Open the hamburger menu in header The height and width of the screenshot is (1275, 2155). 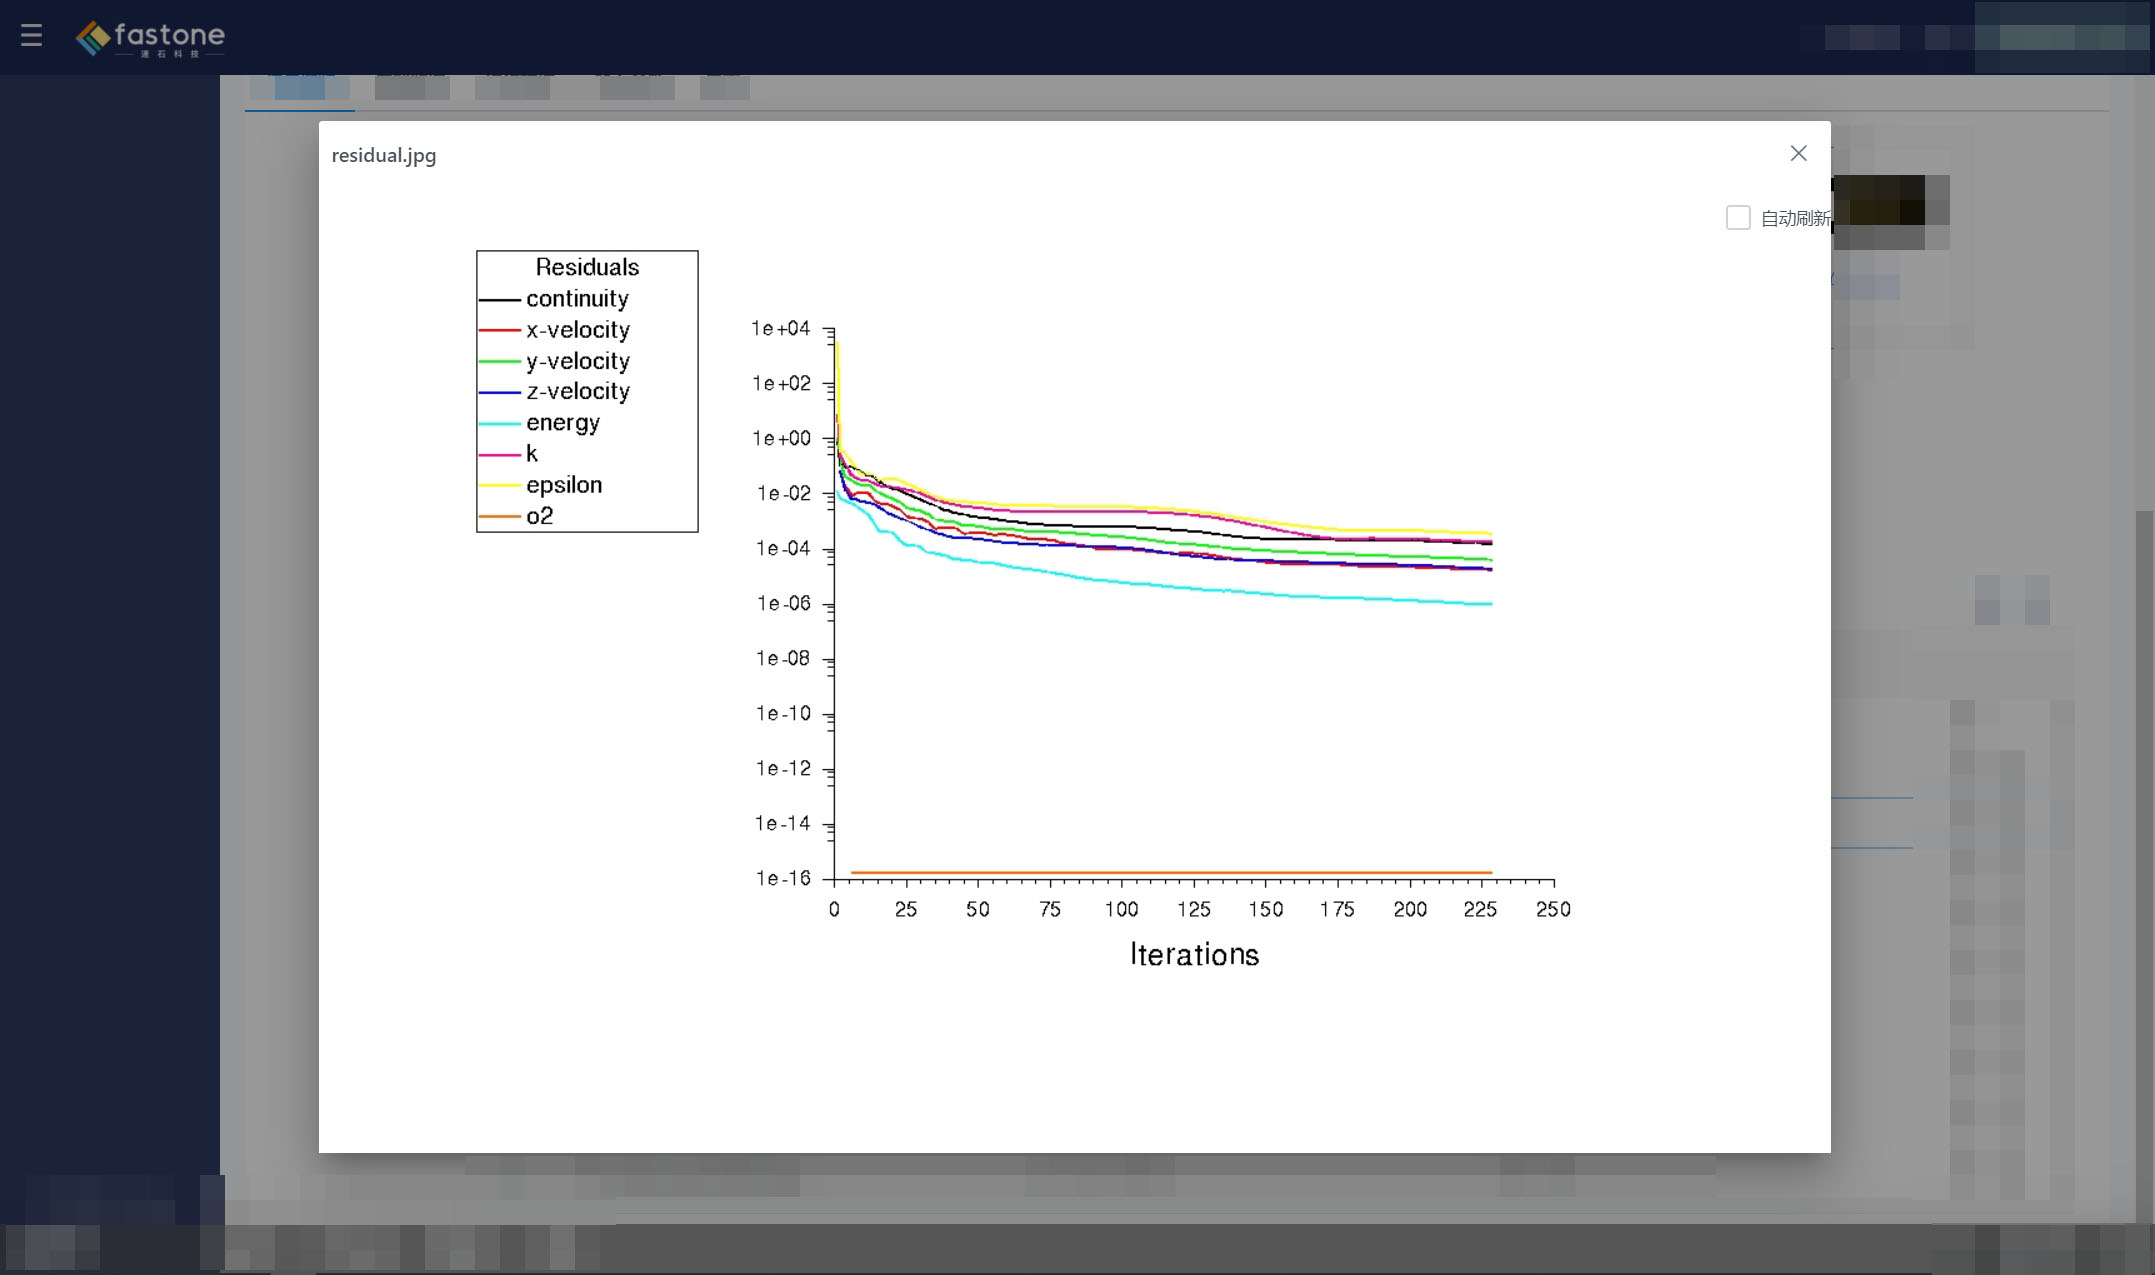tap(31, 36)
